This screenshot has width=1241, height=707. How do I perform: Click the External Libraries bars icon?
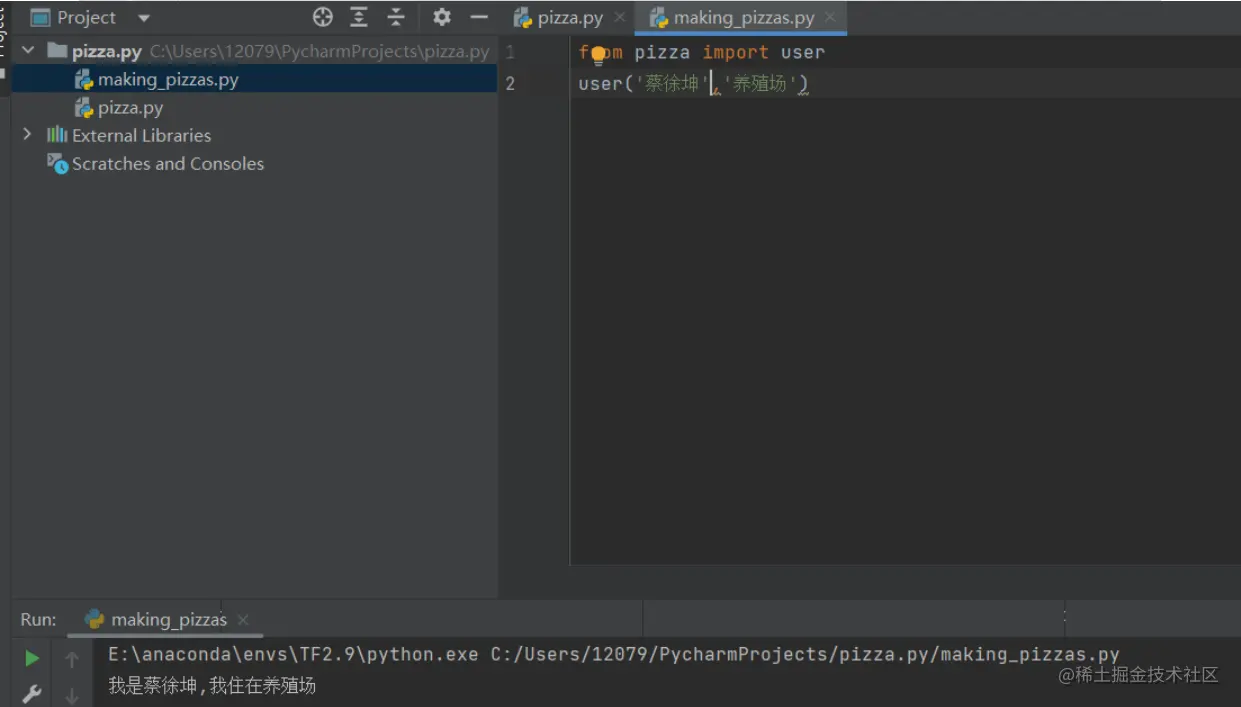tap(57, 135)
